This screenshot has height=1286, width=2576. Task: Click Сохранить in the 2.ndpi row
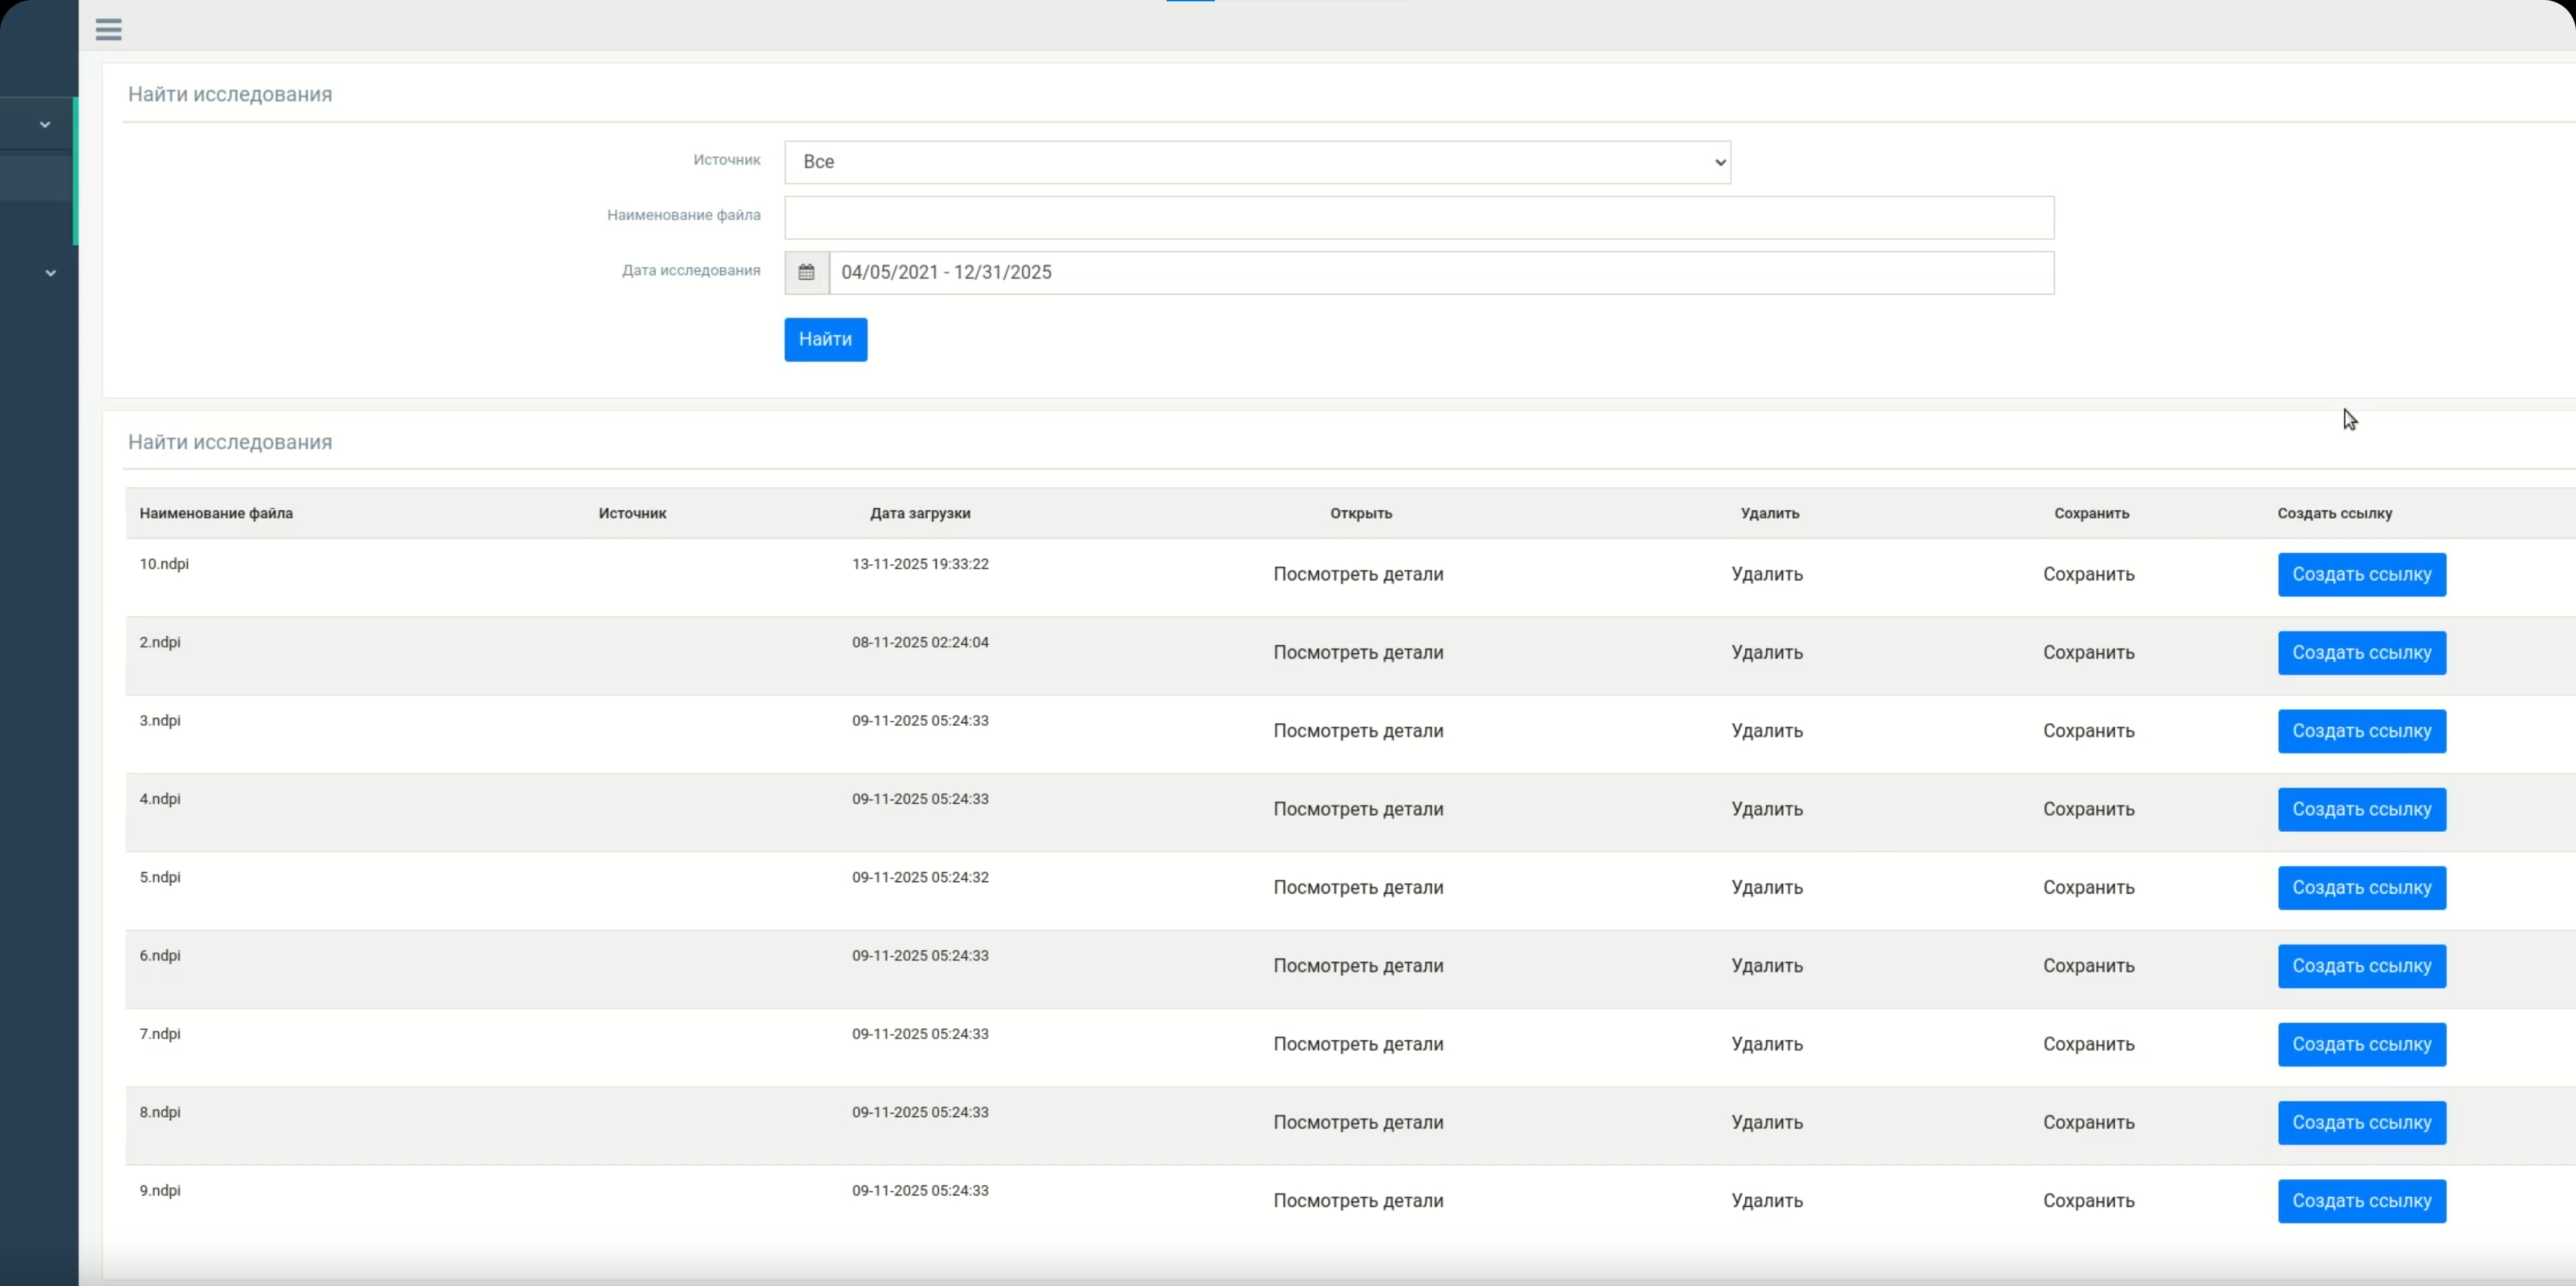coord(2089,653)
